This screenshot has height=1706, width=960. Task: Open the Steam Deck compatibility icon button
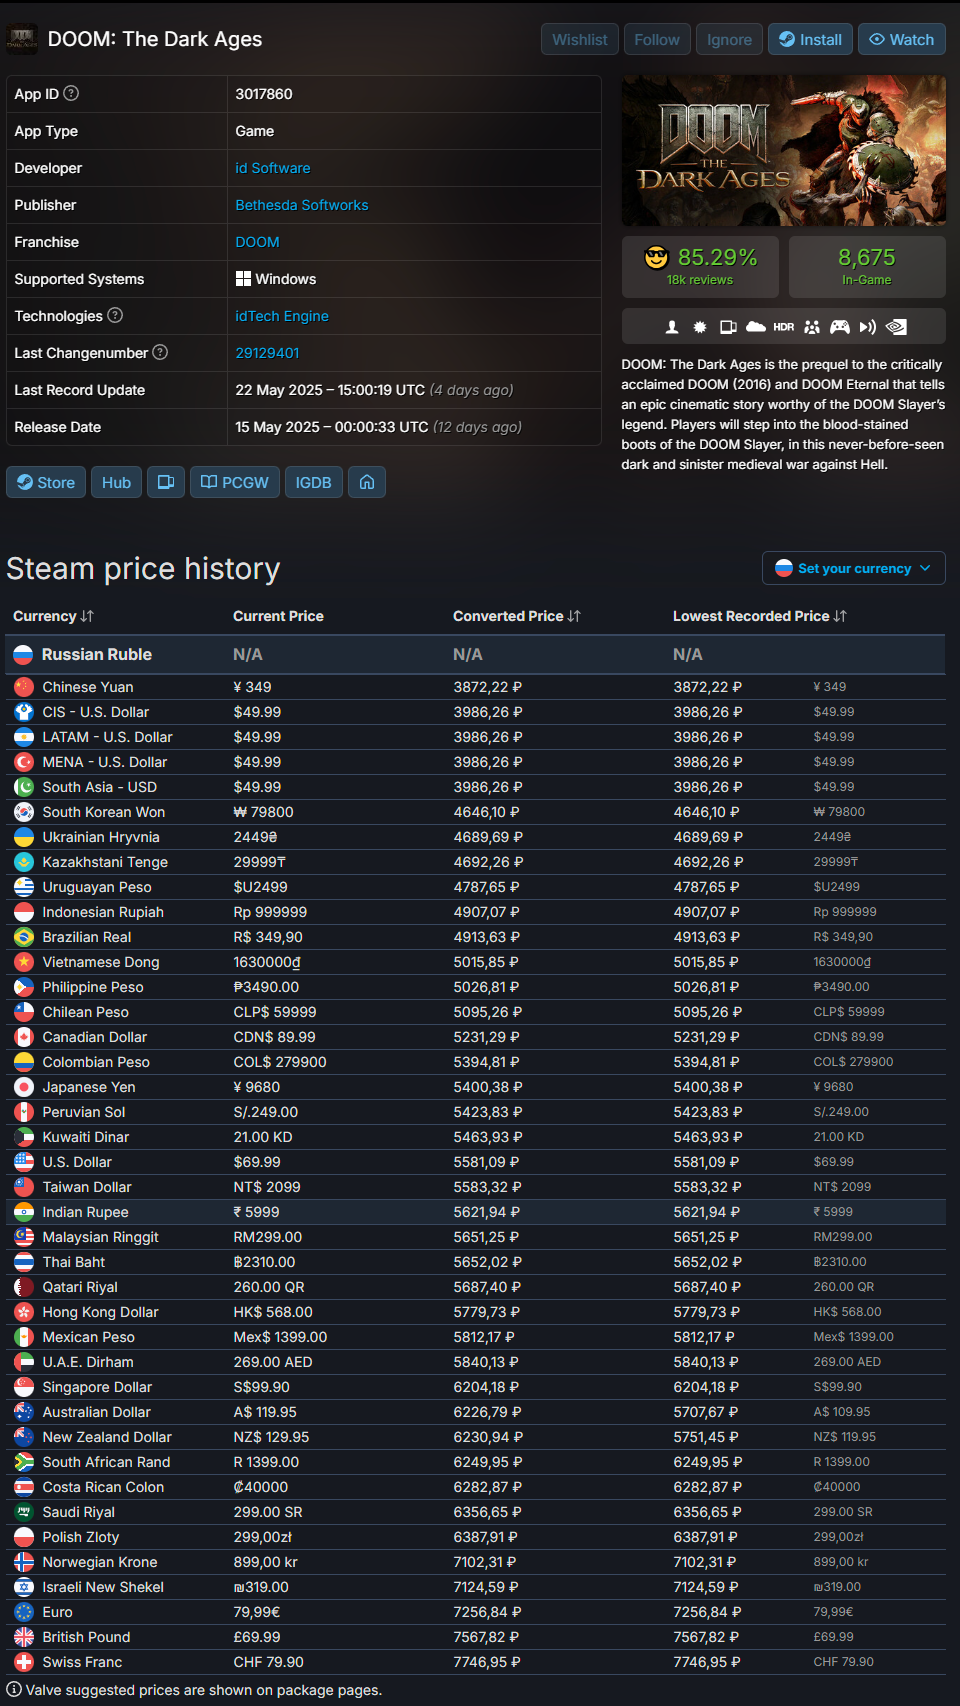tap(166, 482)
